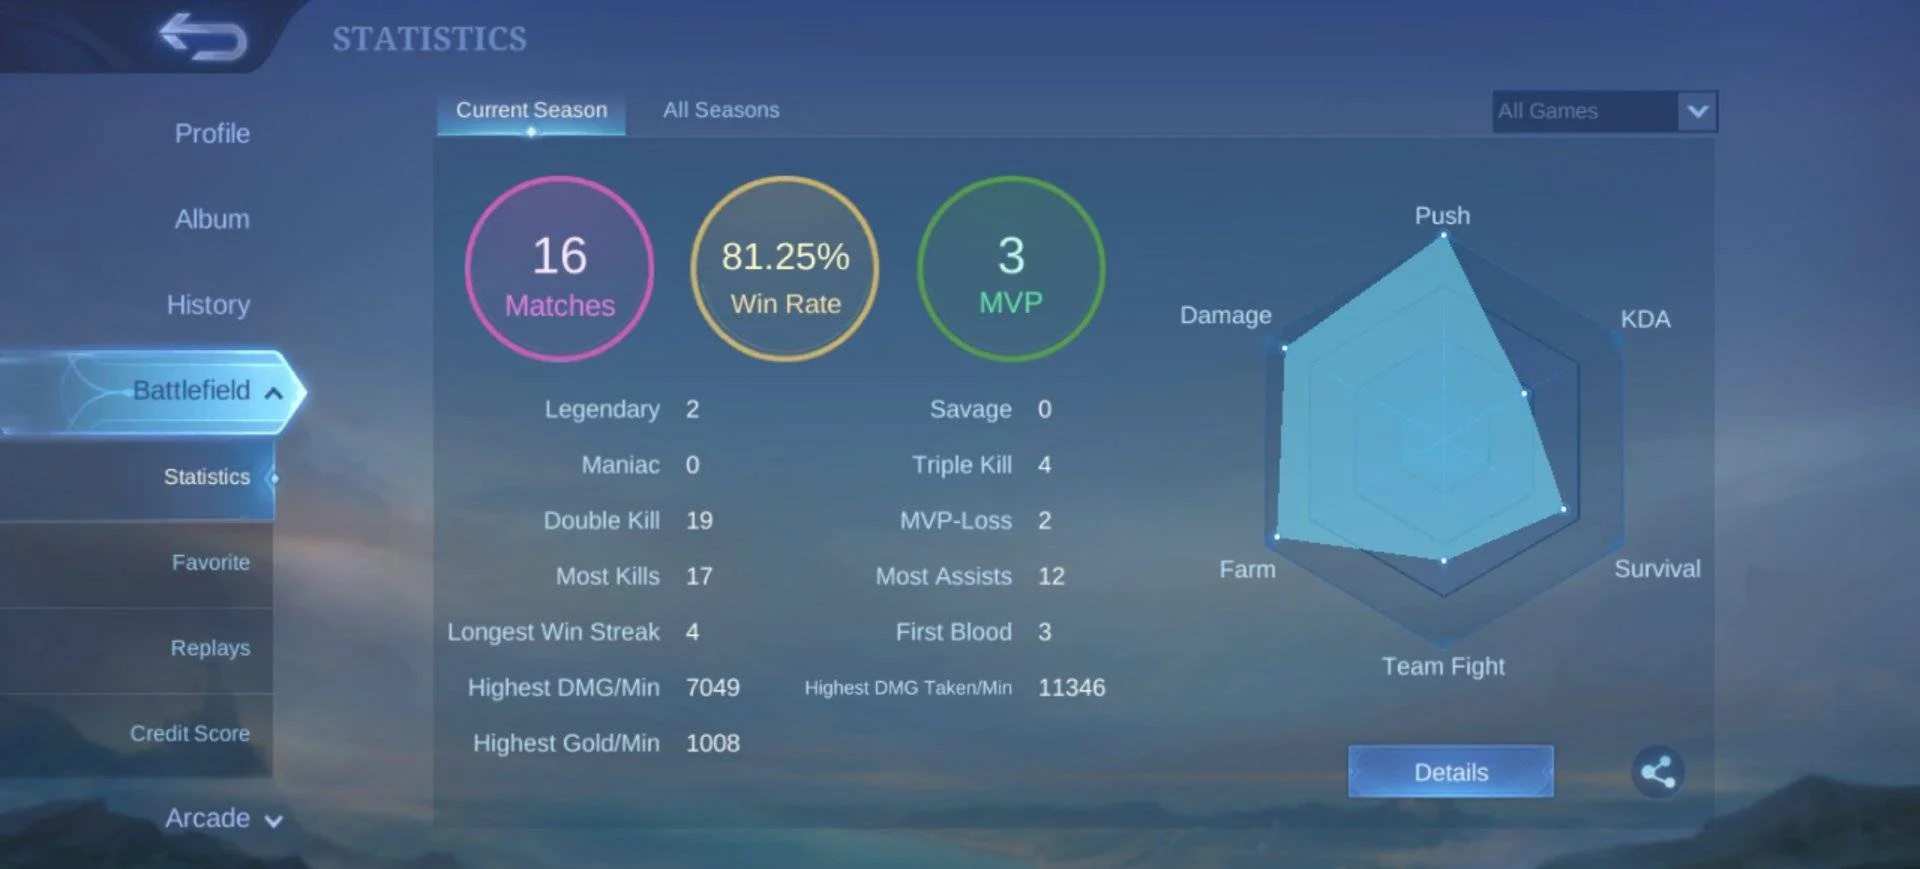Tap the 3 MVP circle

1011,269
